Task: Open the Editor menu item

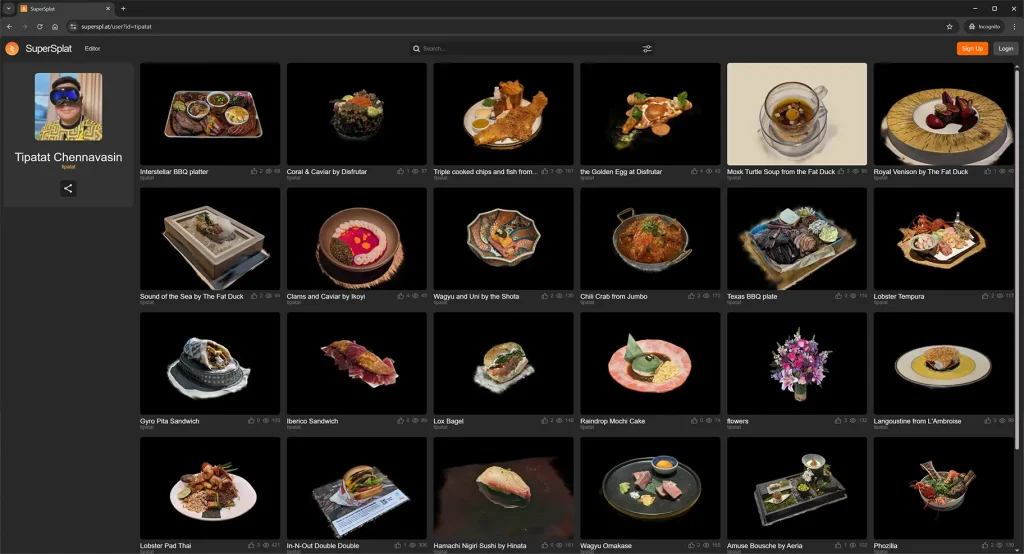Action: (92, 48)
